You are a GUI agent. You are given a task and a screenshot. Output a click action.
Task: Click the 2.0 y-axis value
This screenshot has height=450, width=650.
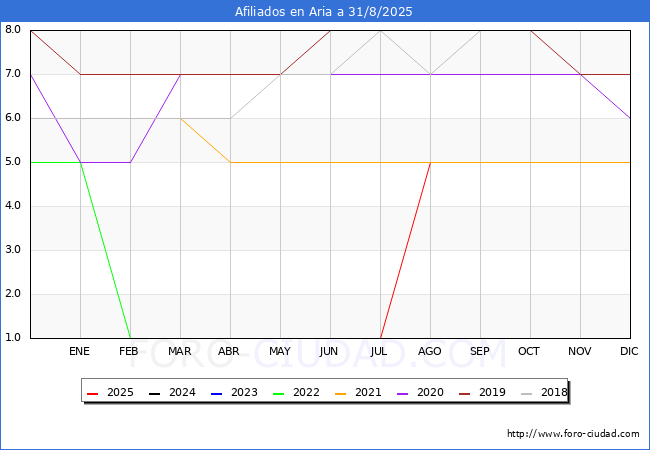[x=13, y=293]
